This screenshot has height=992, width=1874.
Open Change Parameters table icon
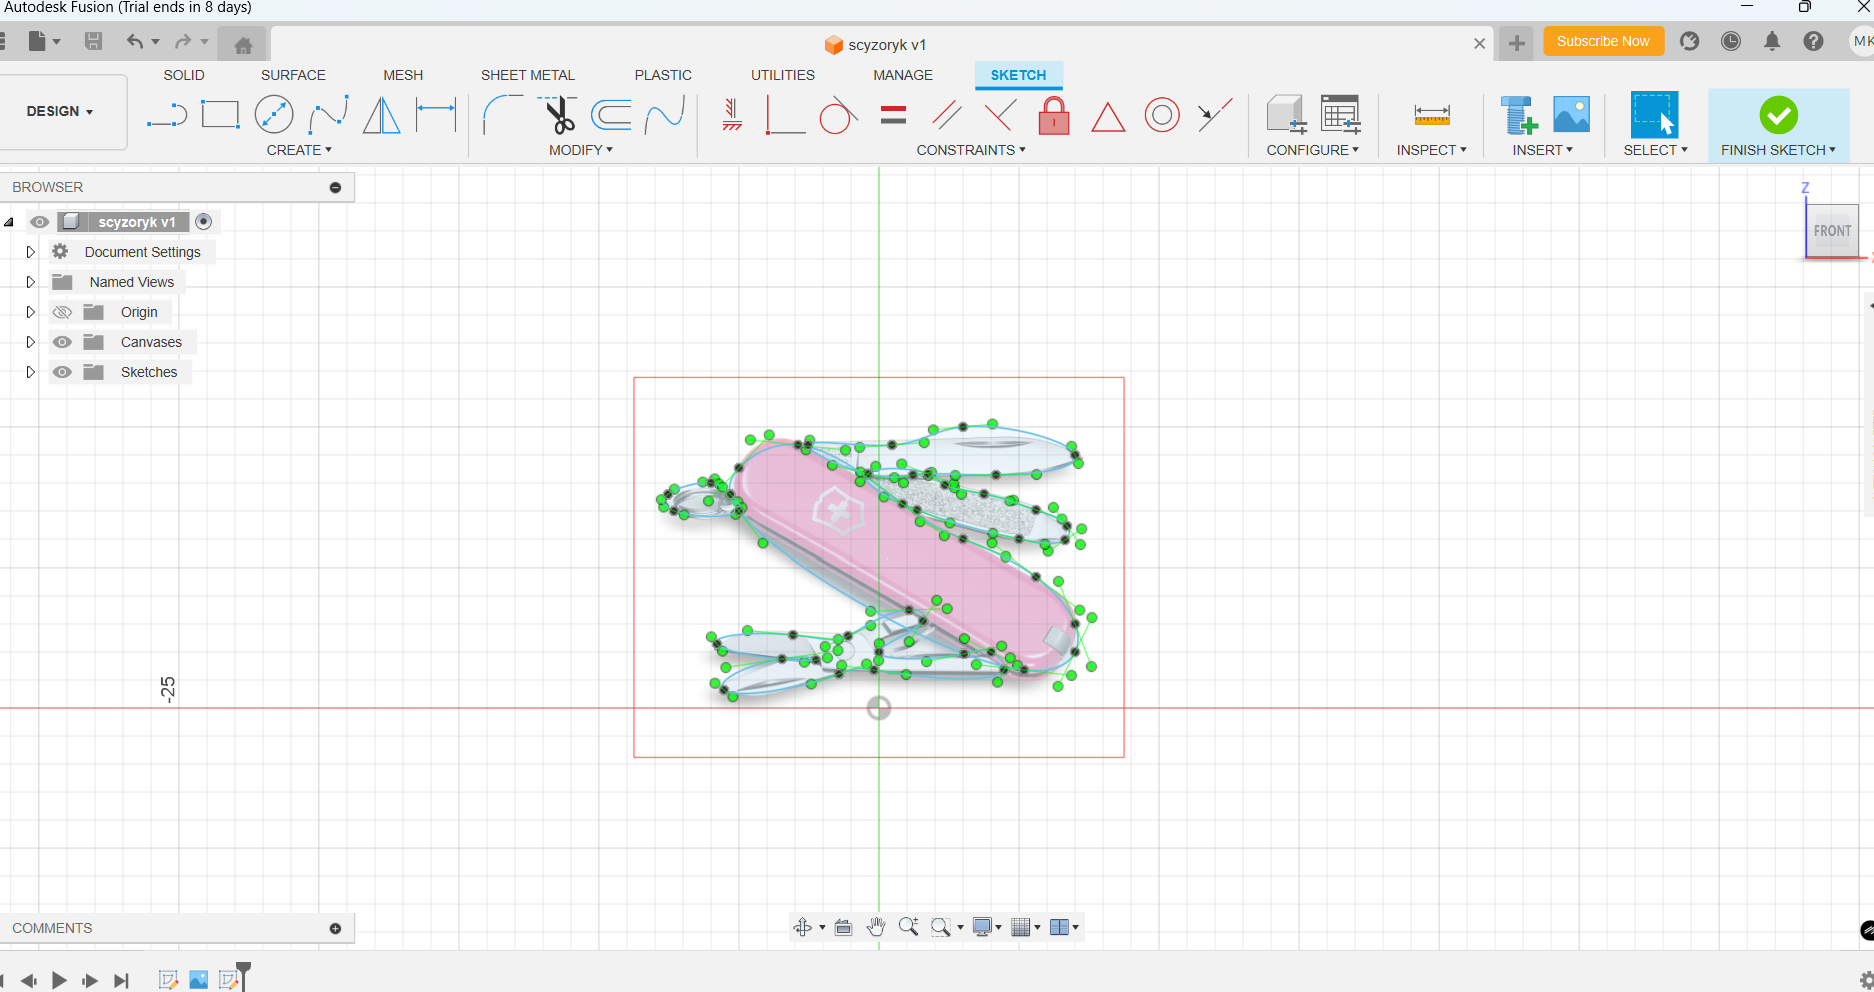(1340, 115)
